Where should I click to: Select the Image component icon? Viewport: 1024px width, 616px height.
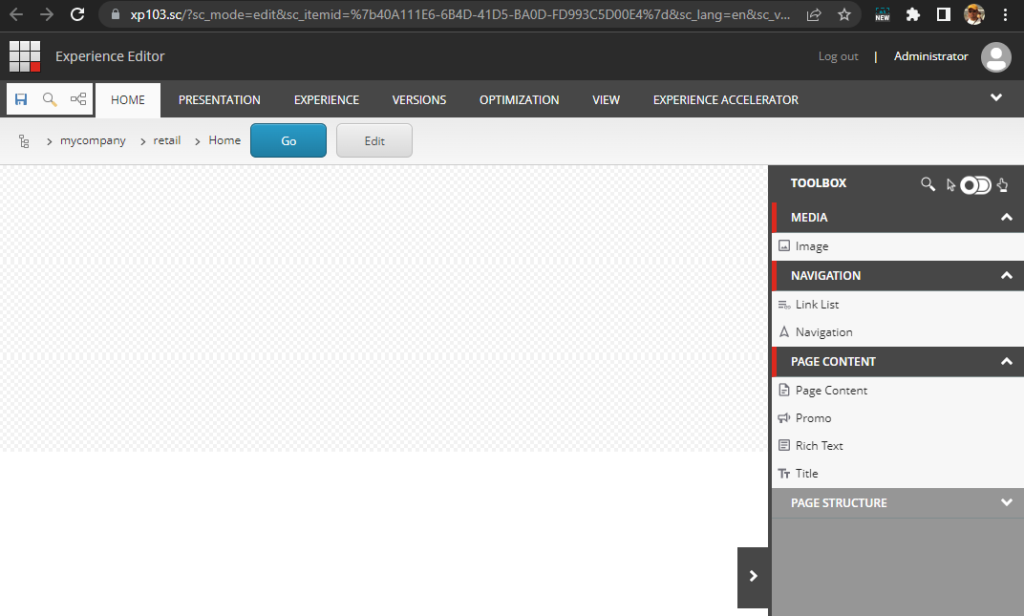pos(784,246)
